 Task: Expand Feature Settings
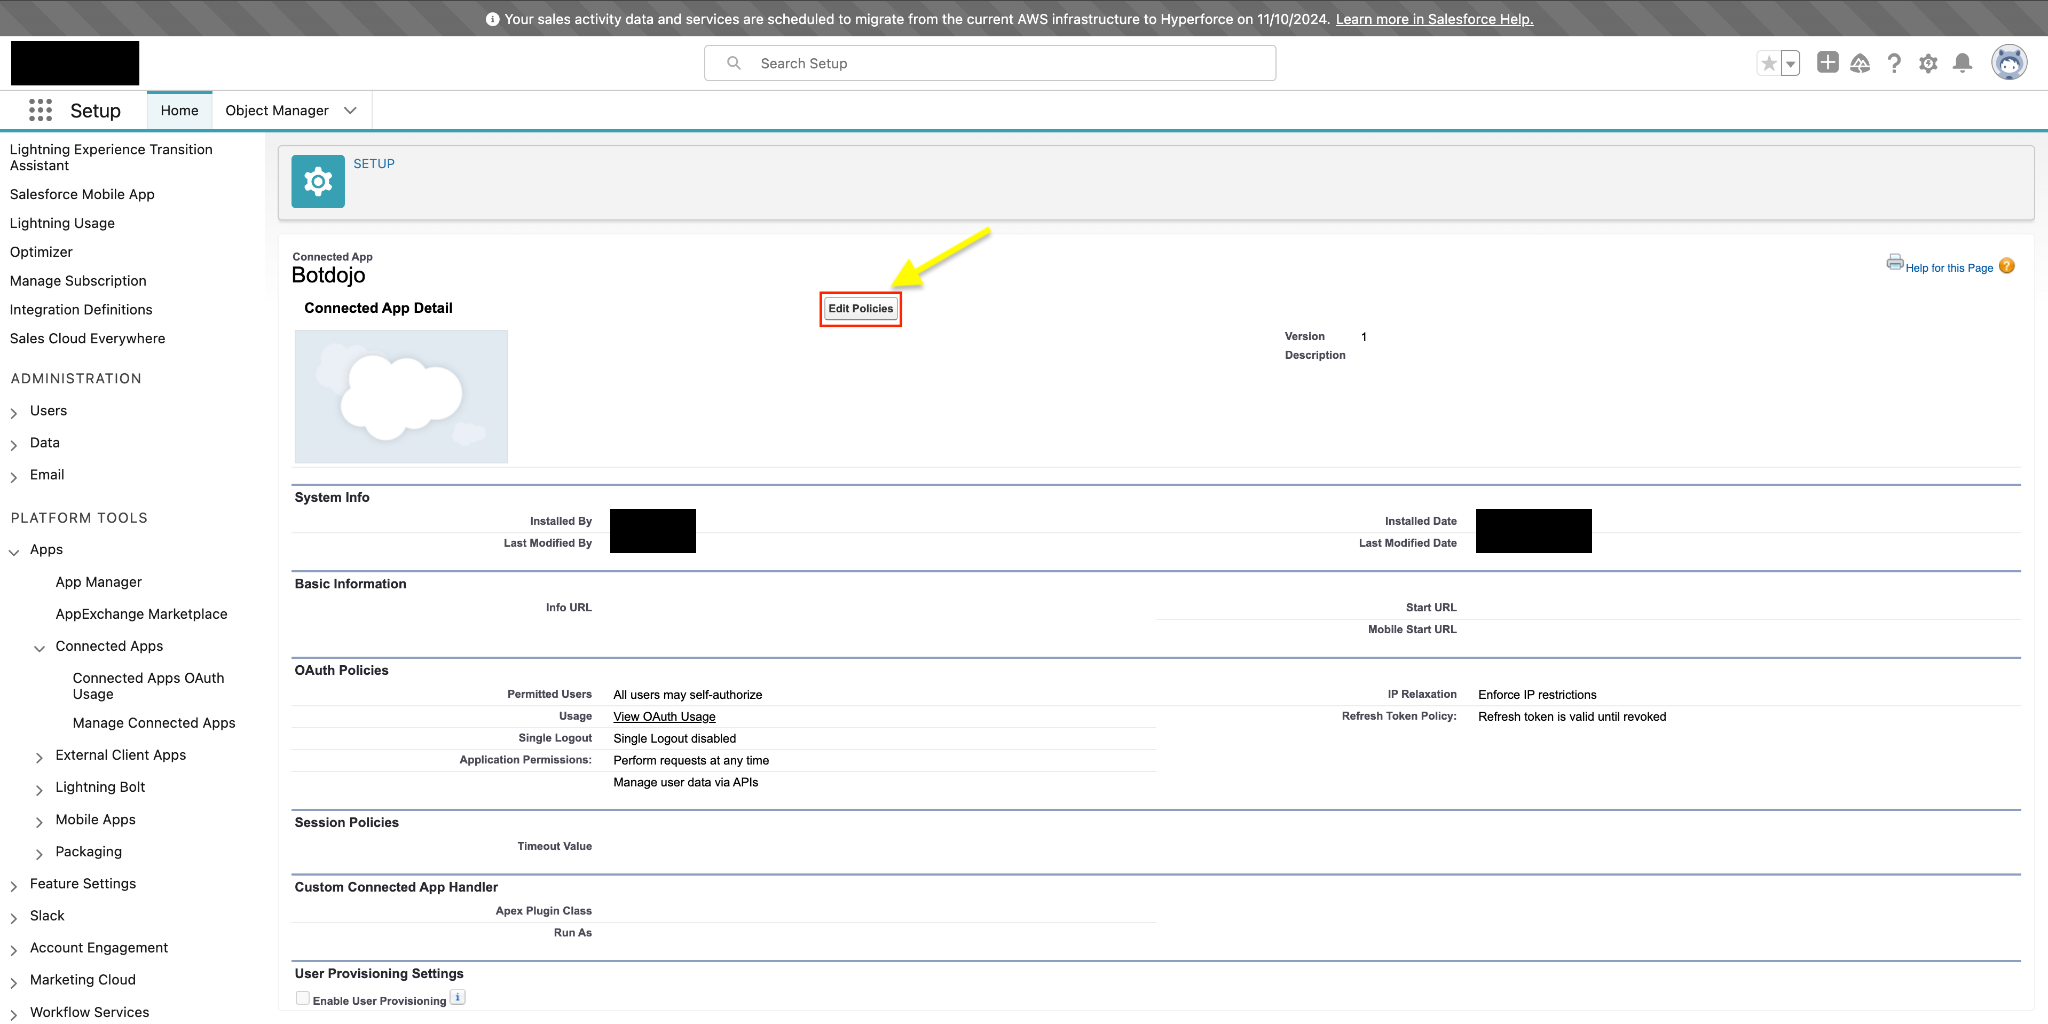point(14,885)
